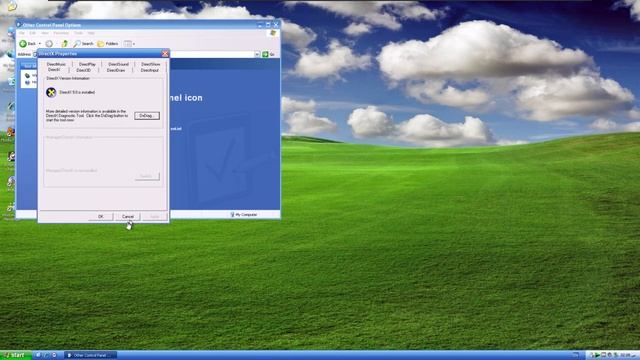Close the DirectX Properties dialog with red X
Screen dimensions: 640x360
click(x=165, y=53)
